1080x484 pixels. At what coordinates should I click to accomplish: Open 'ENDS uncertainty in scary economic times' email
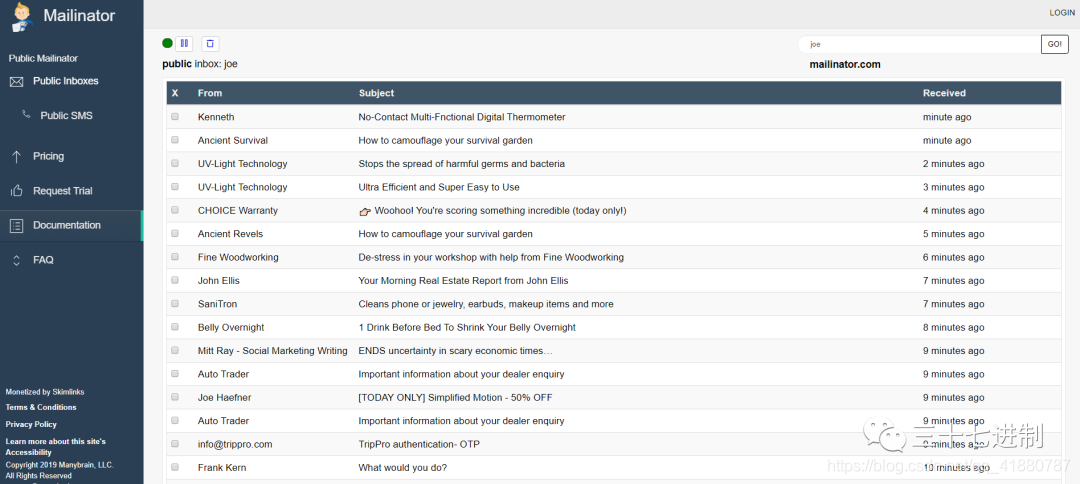tap(455, 350)
